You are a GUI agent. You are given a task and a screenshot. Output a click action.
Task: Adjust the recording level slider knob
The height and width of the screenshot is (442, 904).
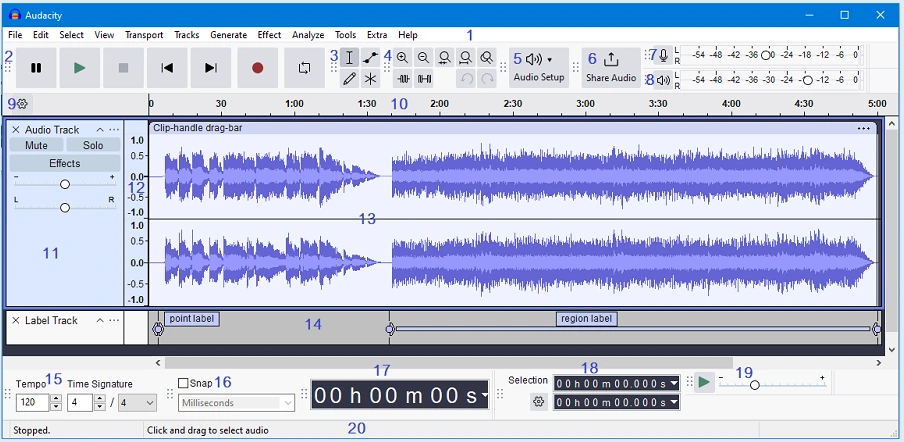click(766, 55)
